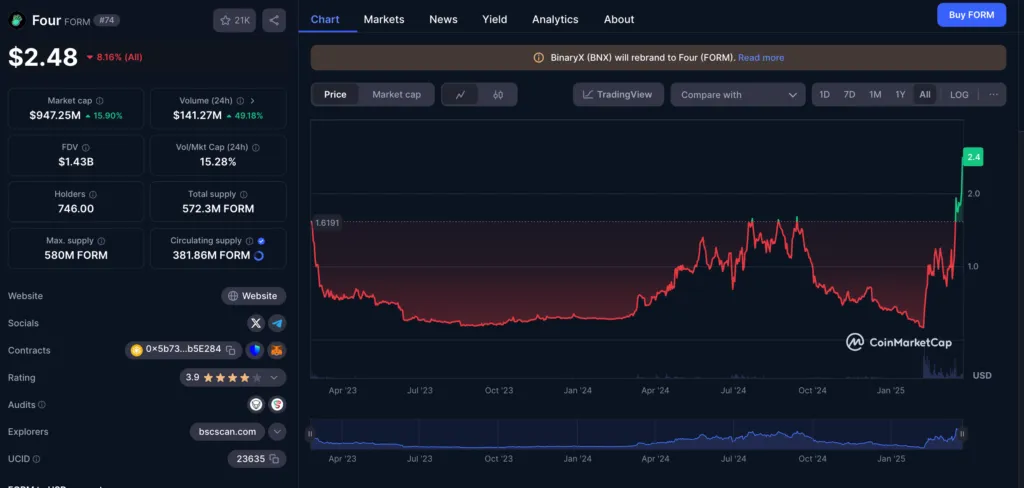
Task: Visit project Website button
Action: (253, 296)
